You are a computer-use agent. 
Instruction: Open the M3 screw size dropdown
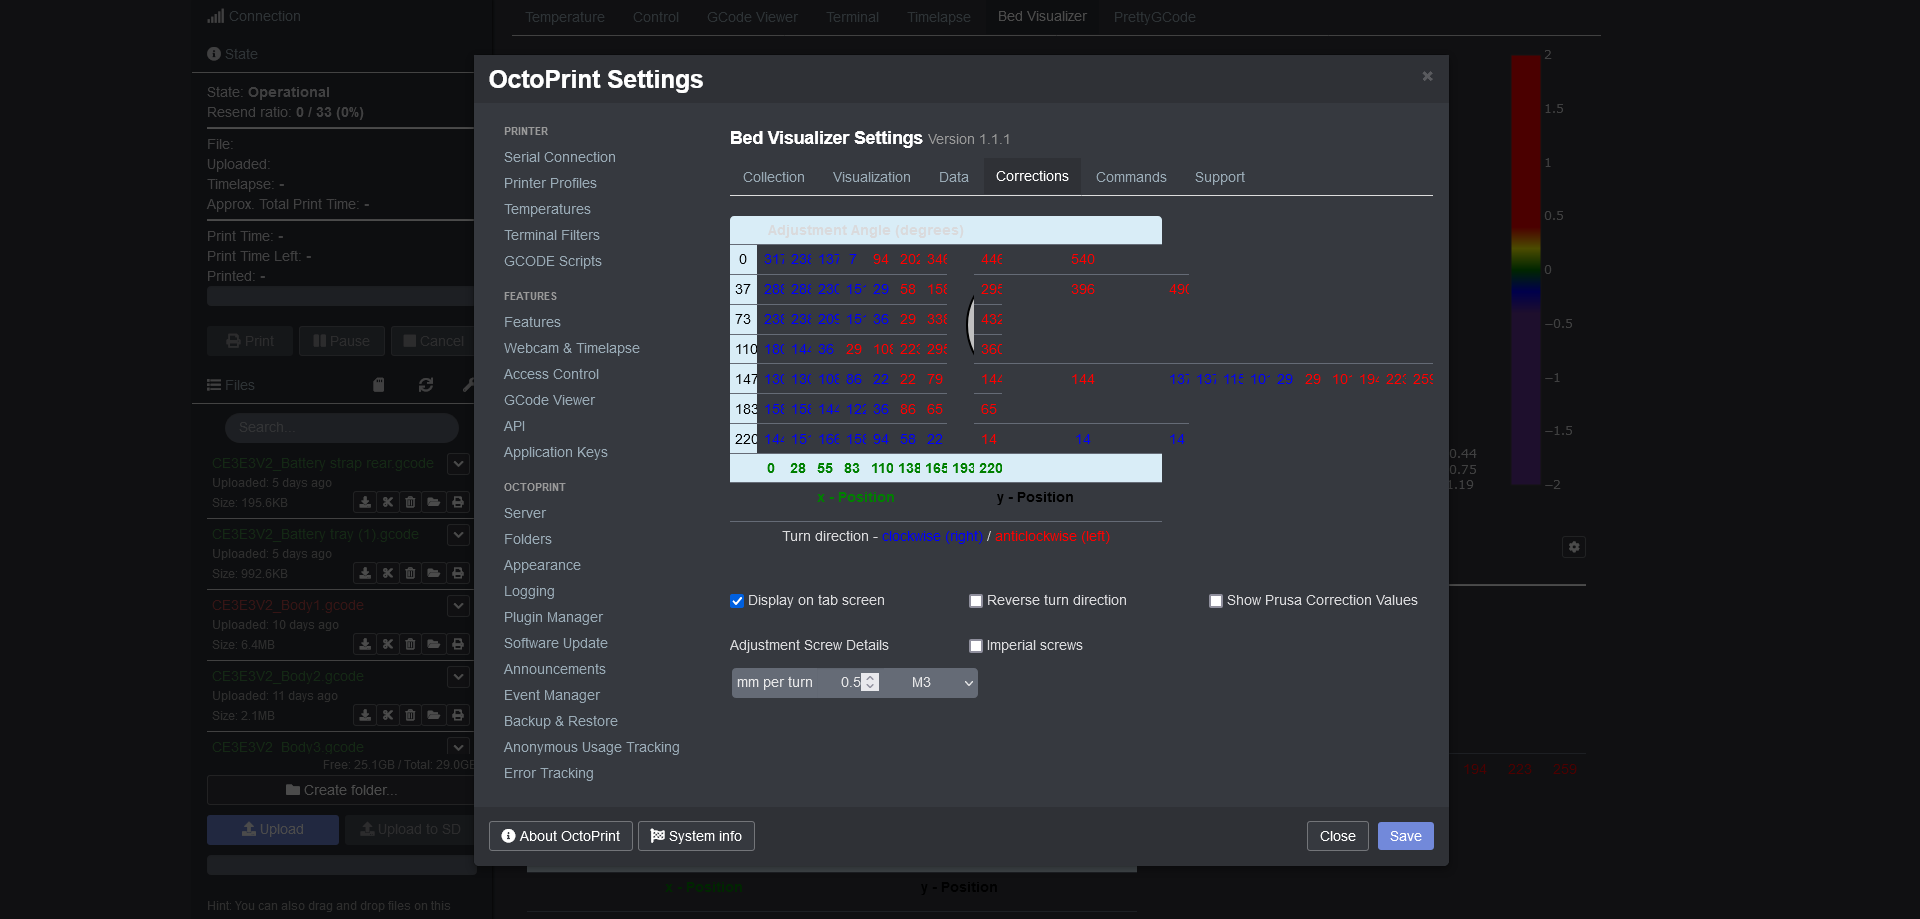point(941,683)
